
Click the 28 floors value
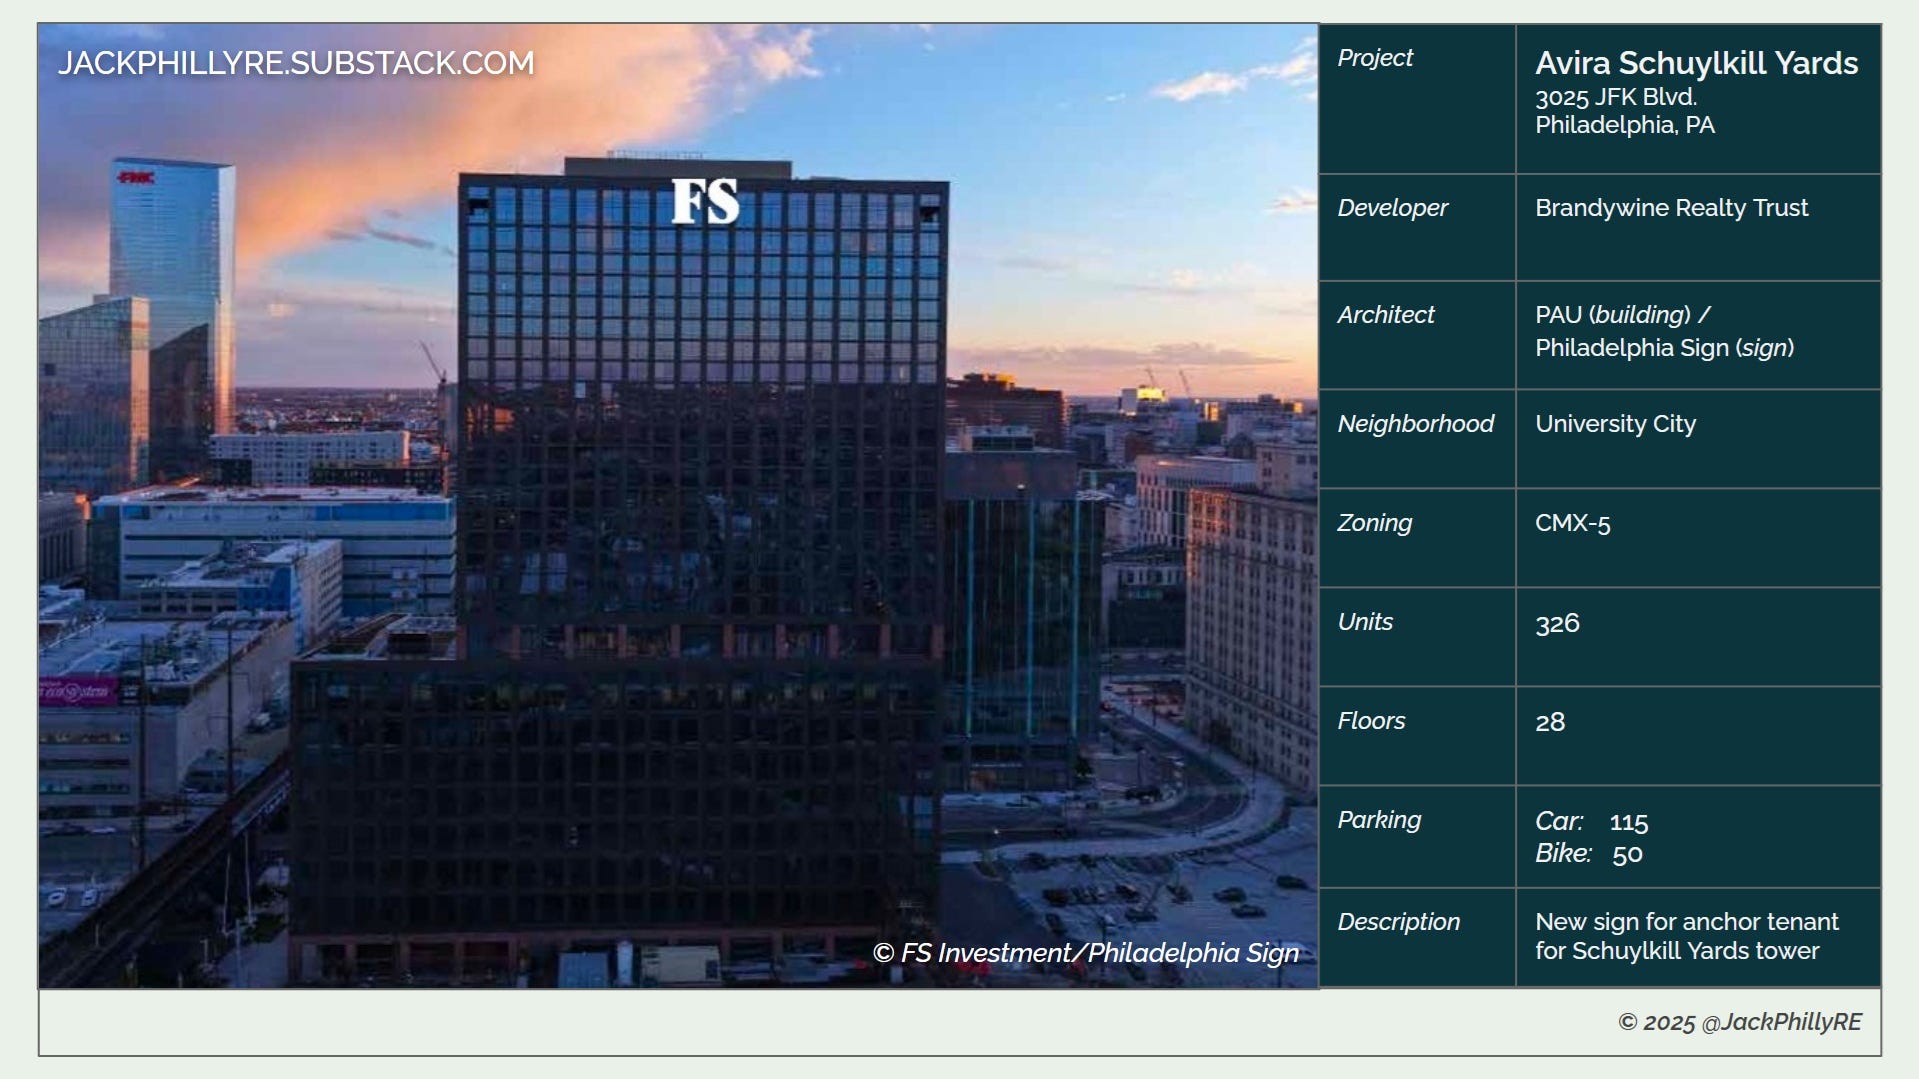point(1550,722)
